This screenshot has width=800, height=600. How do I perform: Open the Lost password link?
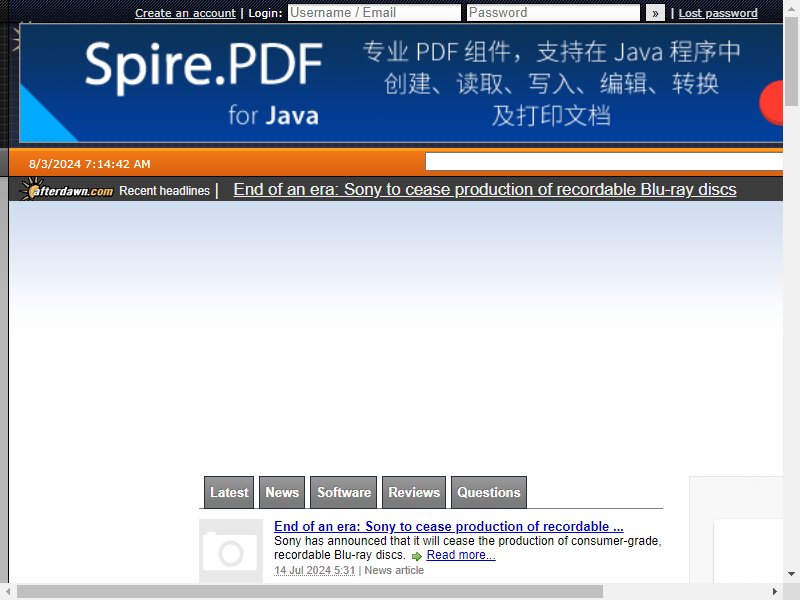(x=718, y=13)
